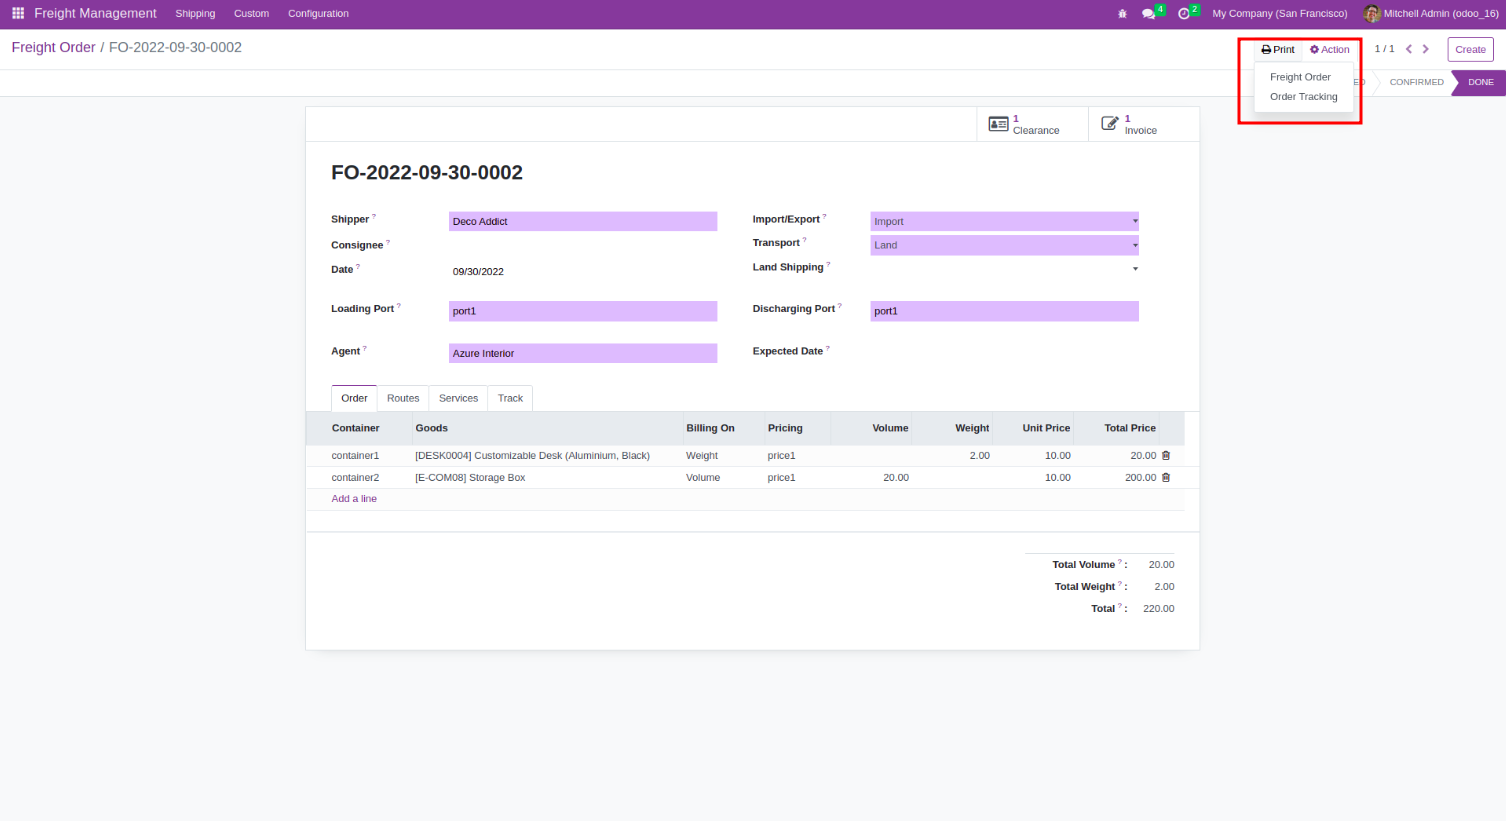Open the activities clock icon

click(1184, 14)
